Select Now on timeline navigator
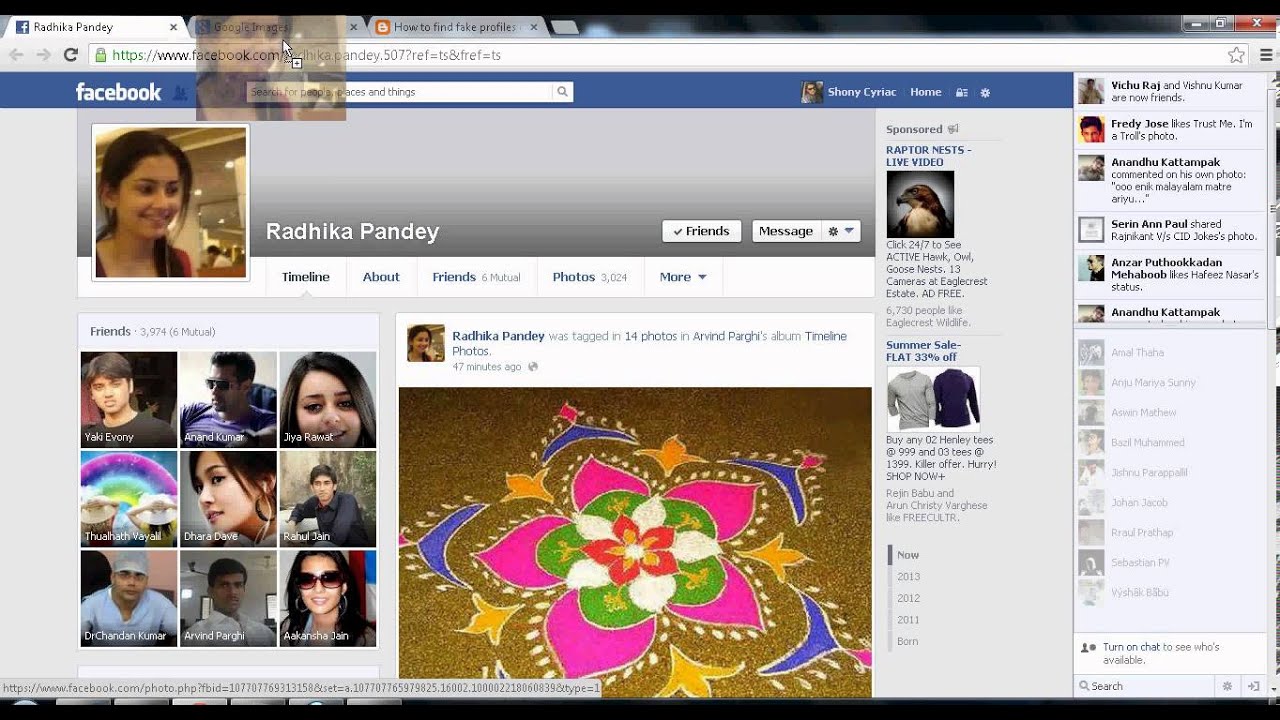Viewport: 1280px width, 720px height. [908, 555]
